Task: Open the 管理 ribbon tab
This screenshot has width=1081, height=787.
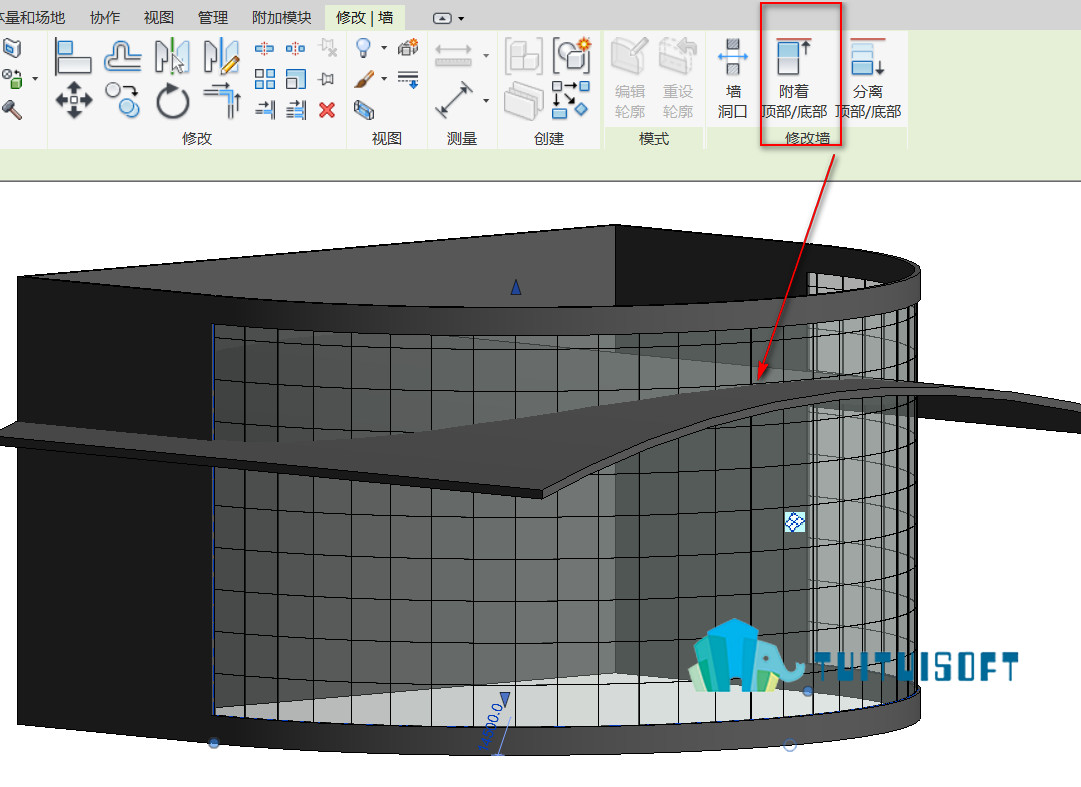Action: (213, 17)
